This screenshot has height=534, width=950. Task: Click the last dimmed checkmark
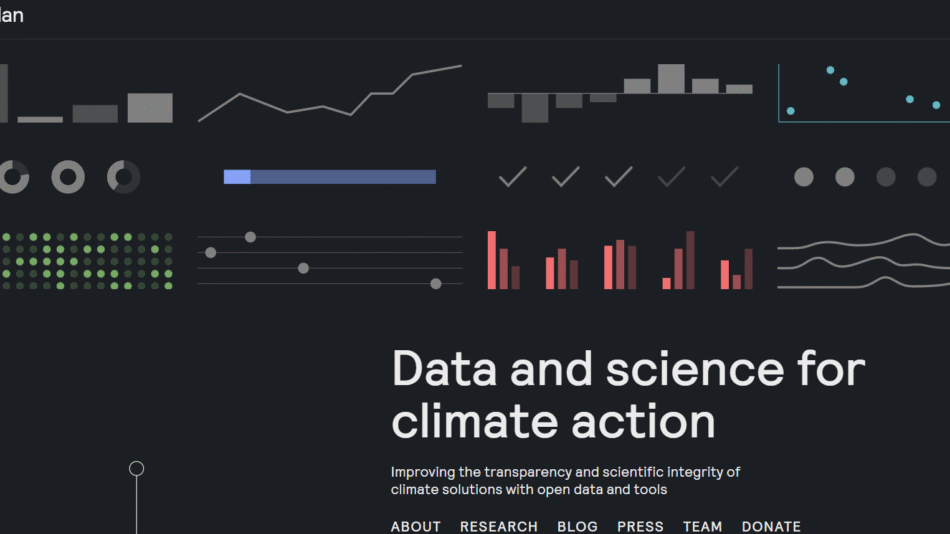[x=725, y=177]
